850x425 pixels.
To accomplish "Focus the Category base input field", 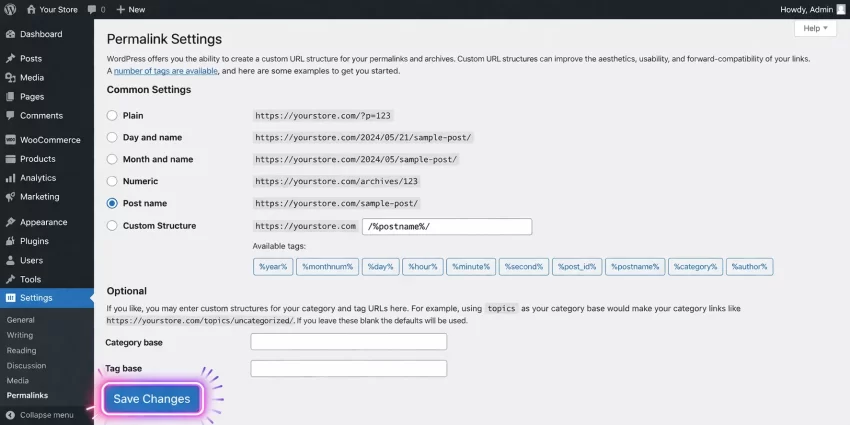I will pyautogui.click(x=349, y=342).
